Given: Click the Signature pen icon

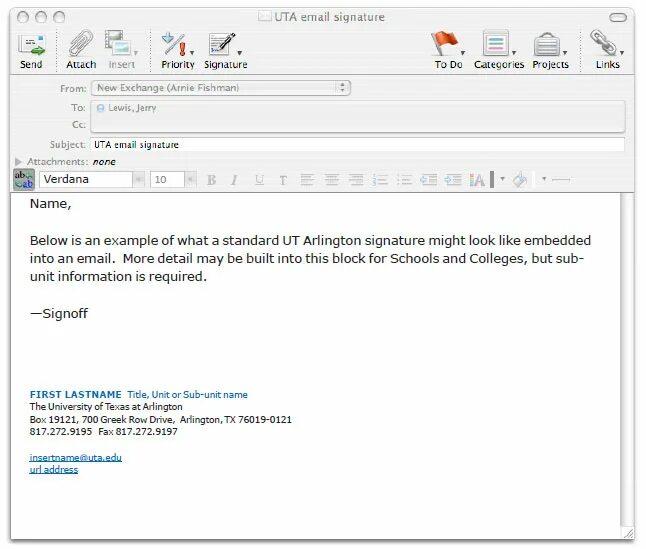Looking at the screenshot, I should [222, 44].
